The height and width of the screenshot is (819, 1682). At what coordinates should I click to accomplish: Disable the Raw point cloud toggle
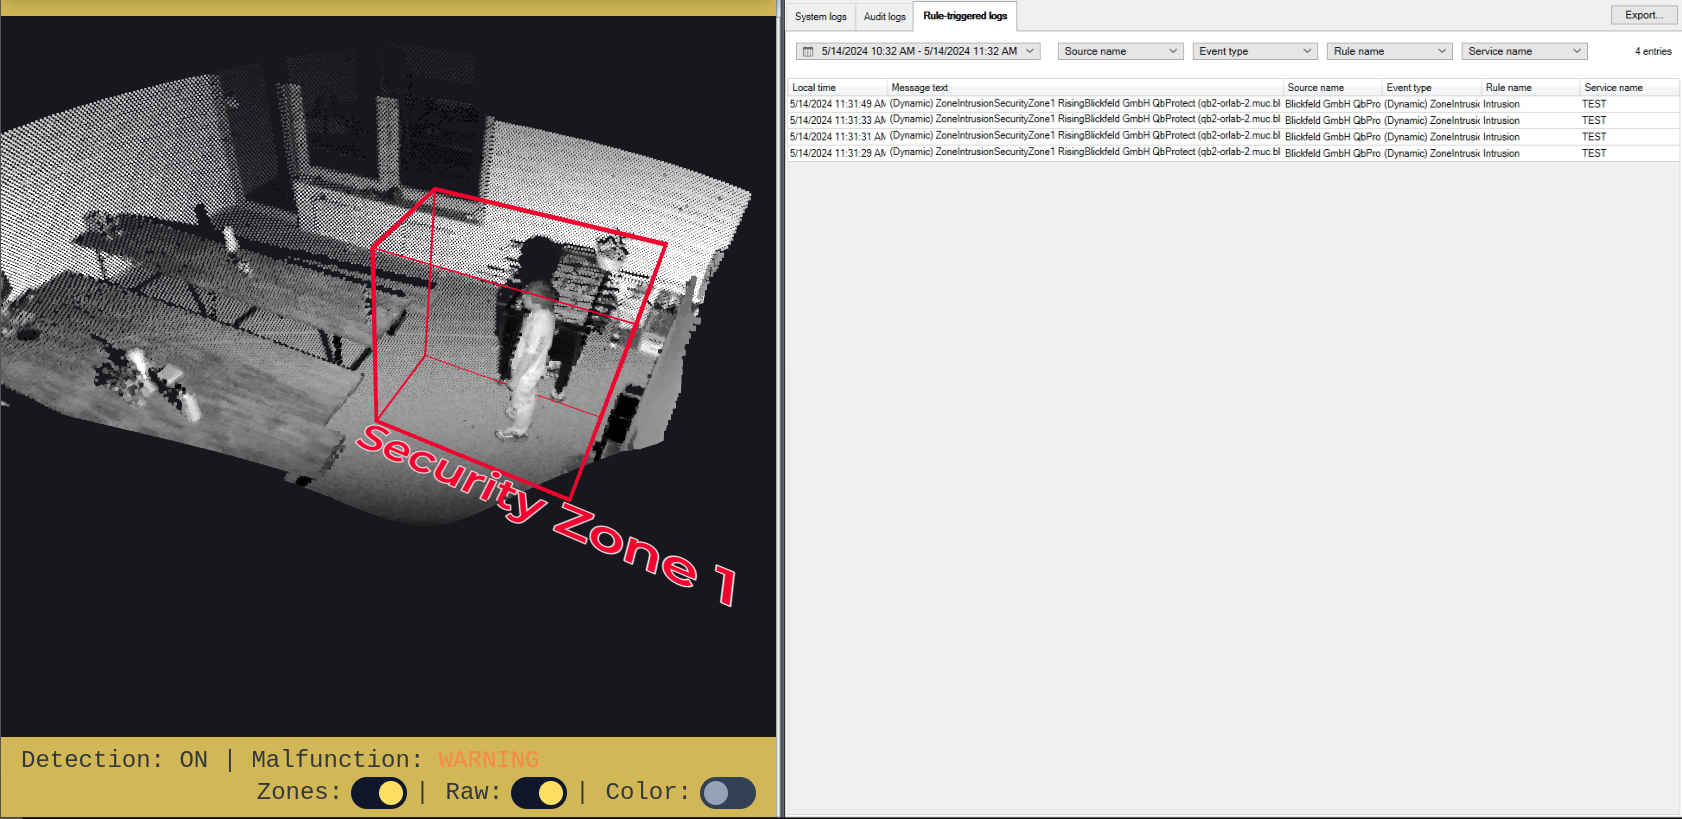539,793
